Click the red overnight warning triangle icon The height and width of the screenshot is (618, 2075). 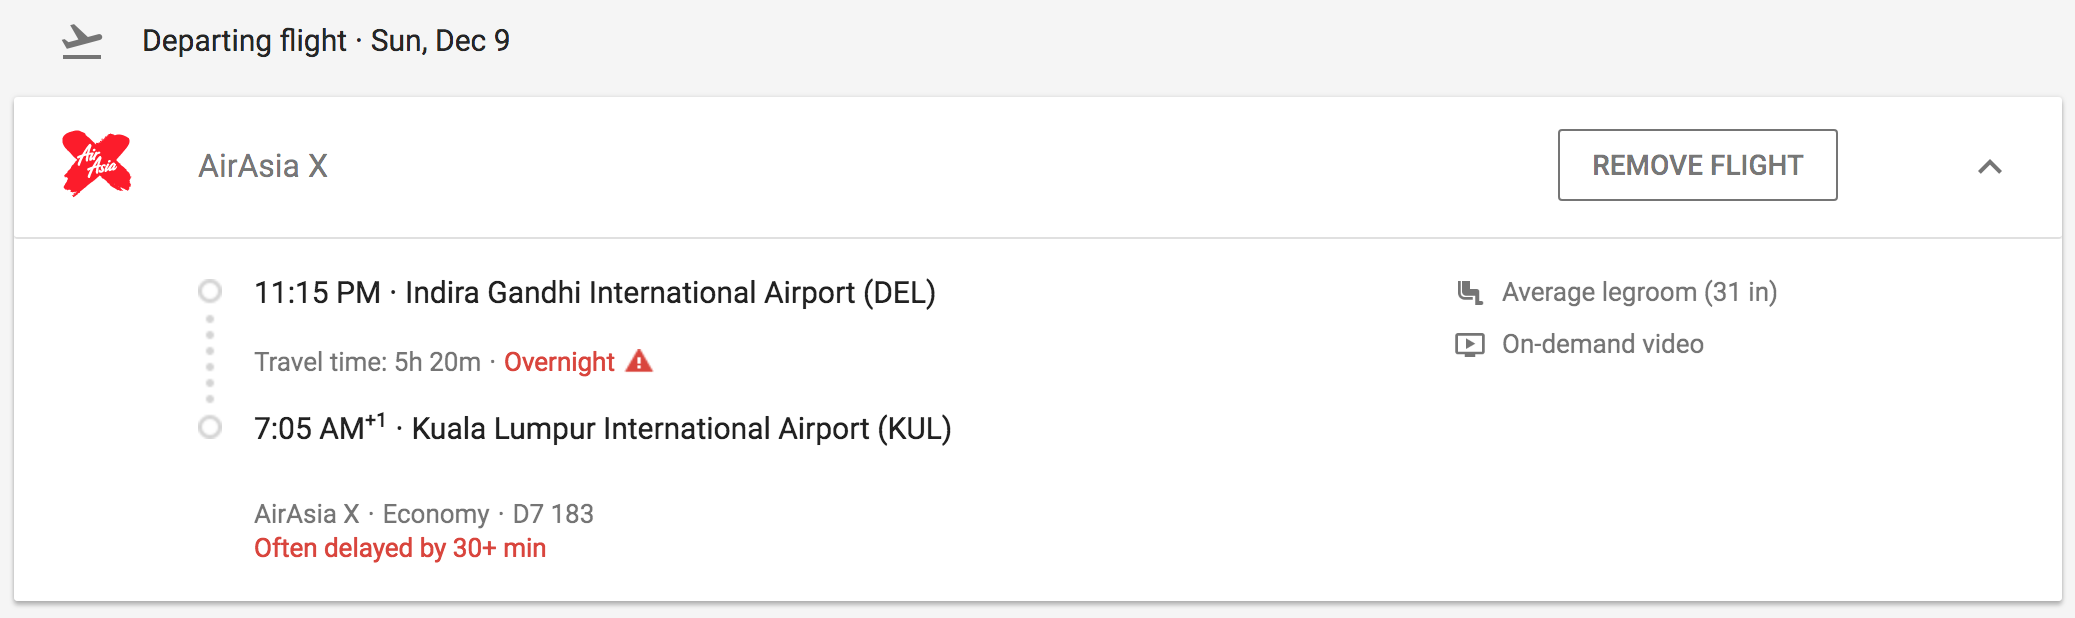(639, 361)
